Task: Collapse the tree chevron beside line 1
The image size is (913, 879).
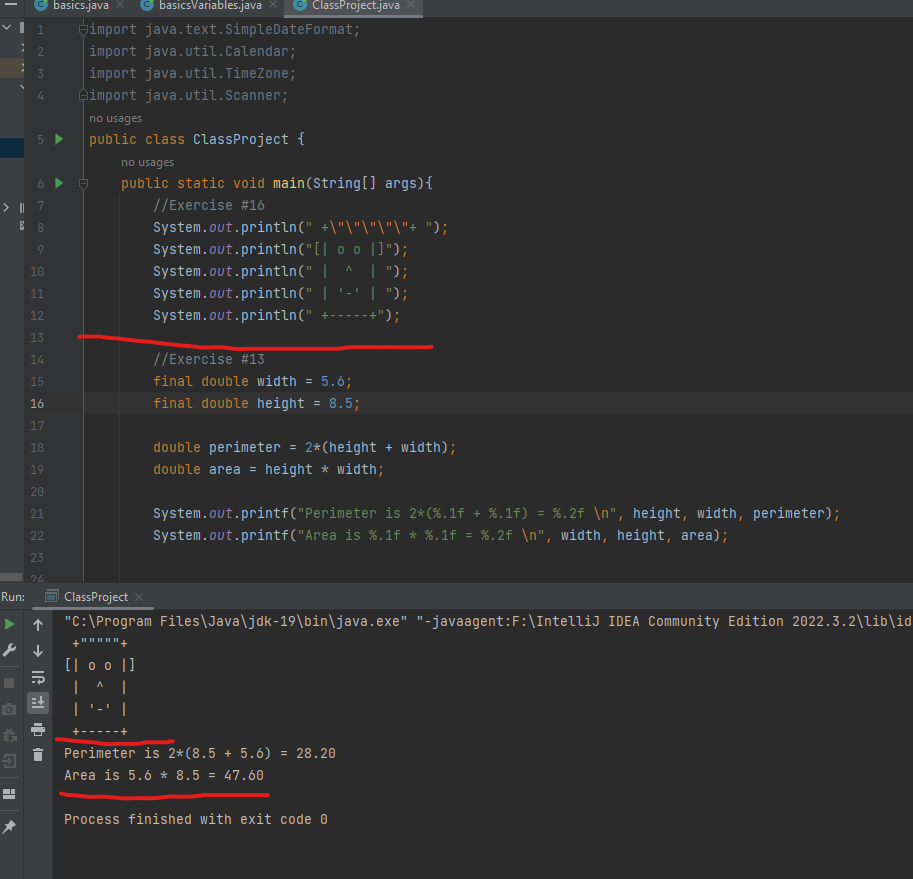Action: (x=6, y=27)
